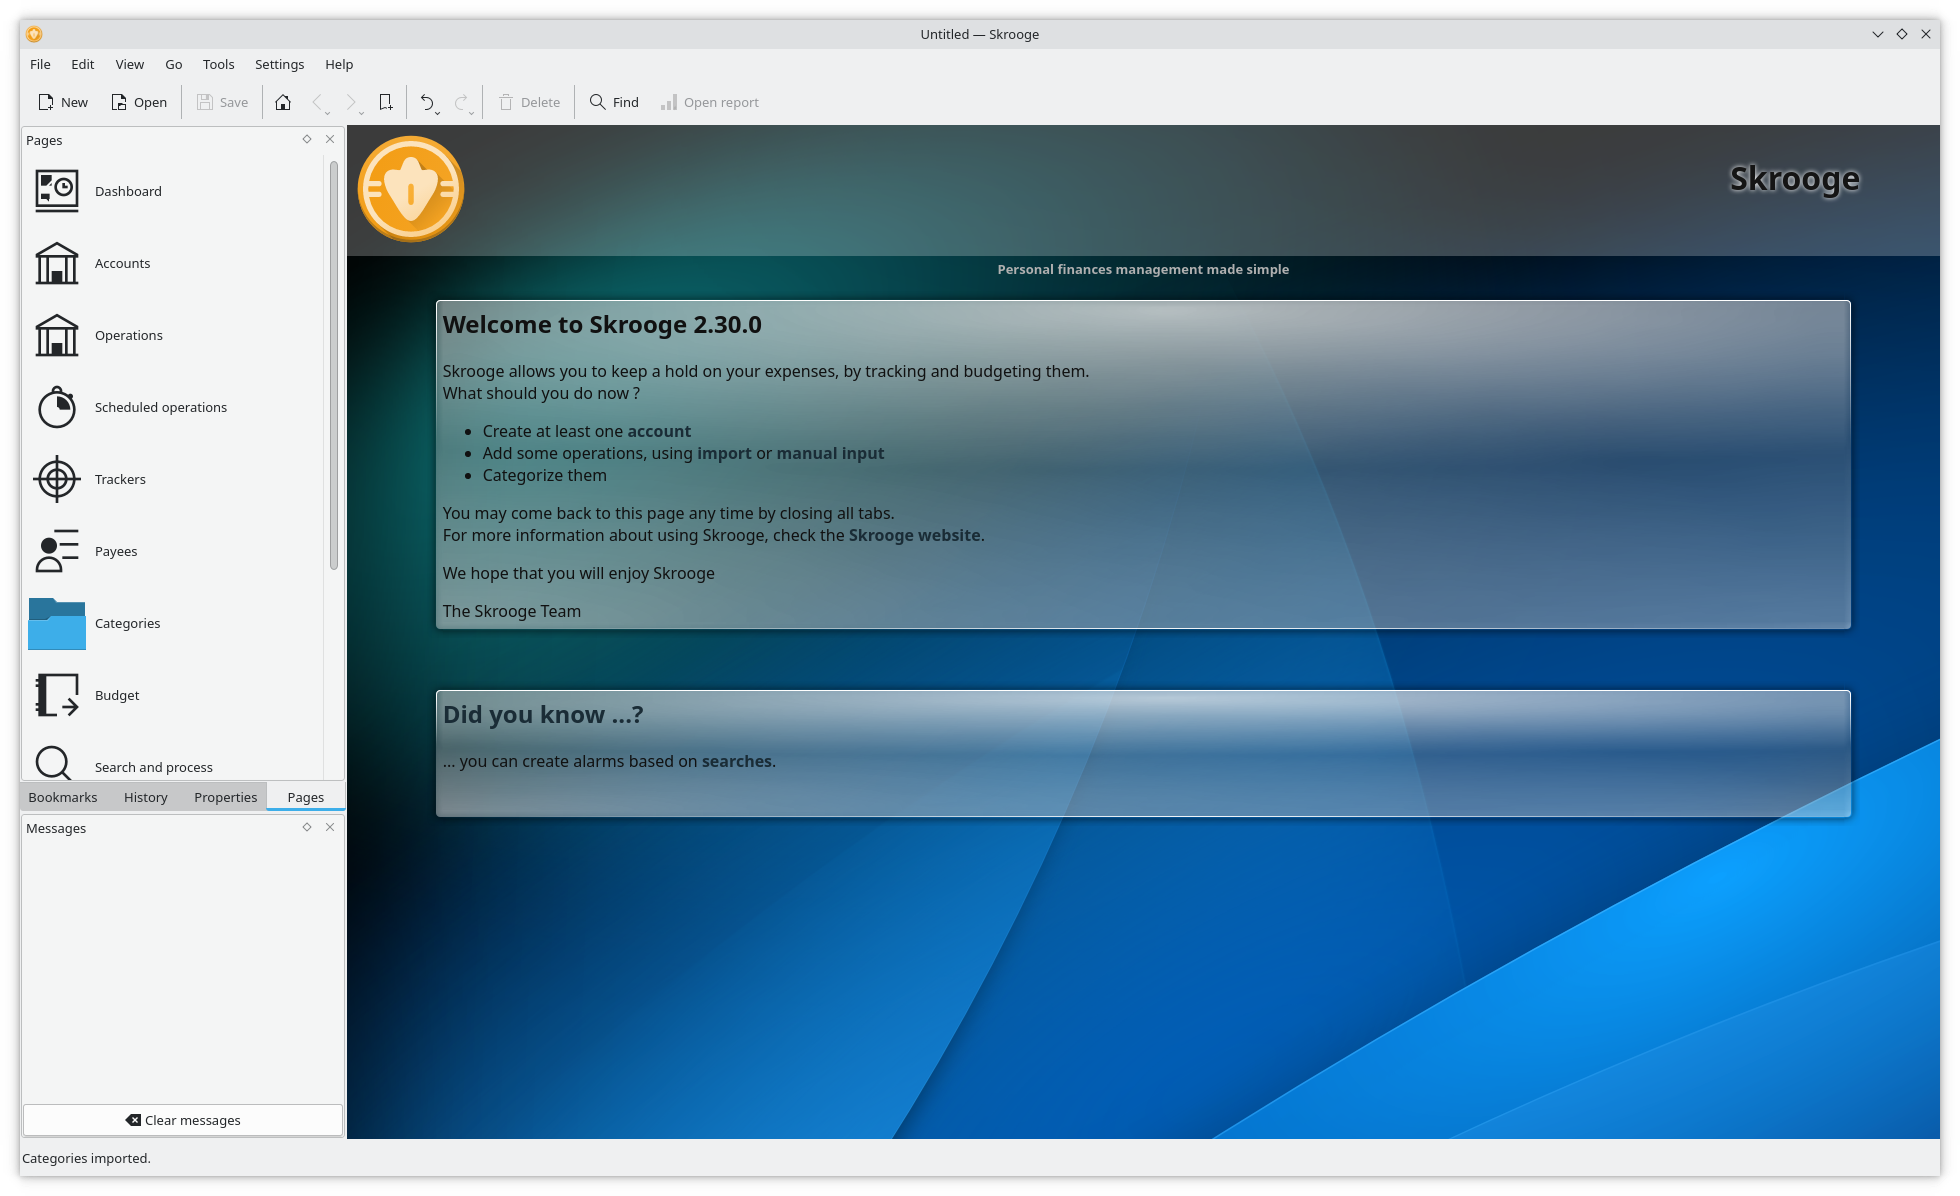Go to the Home page icon

(x=283, y=102)
